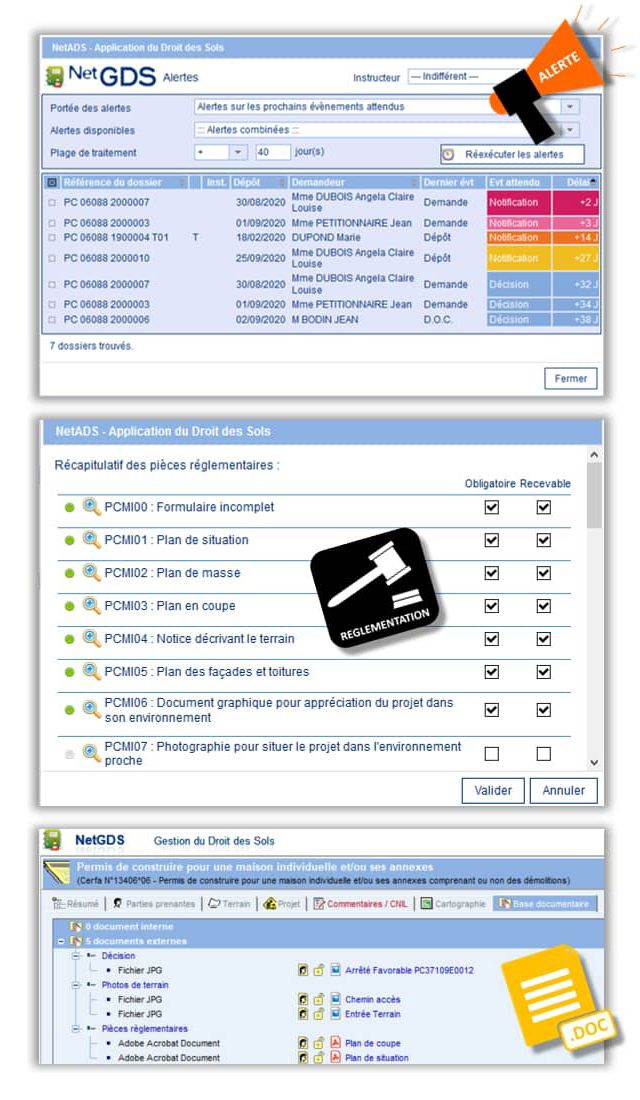Click the Fermer button in the Alertes window
The image size is (640, 1100).
point(571,378)
